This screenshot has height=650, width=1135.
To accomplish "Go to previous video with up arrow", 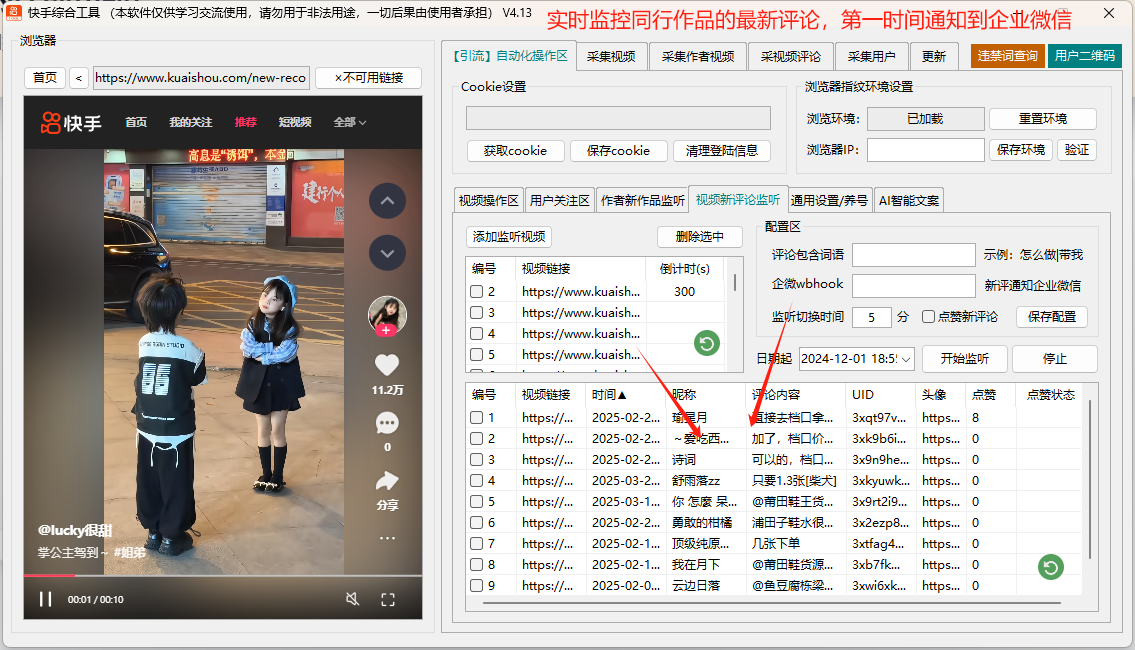I will click(x=387, y=202).
